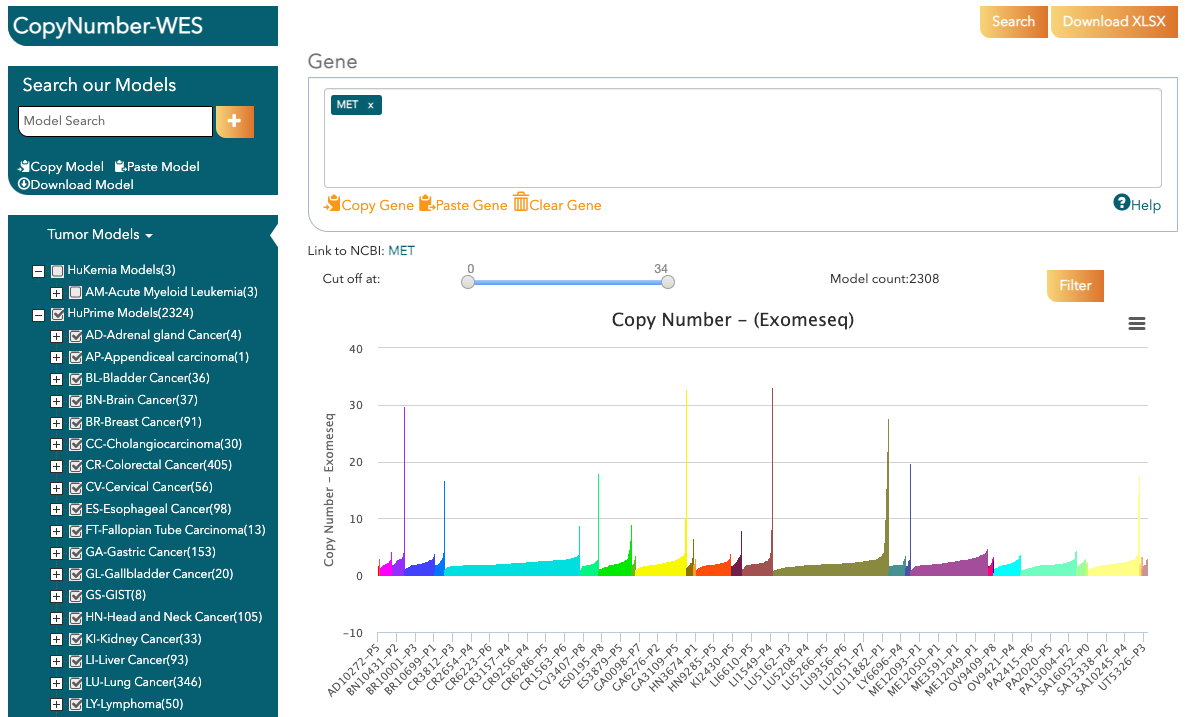Check the HuKemia Models checkbox

coord(57,271)
